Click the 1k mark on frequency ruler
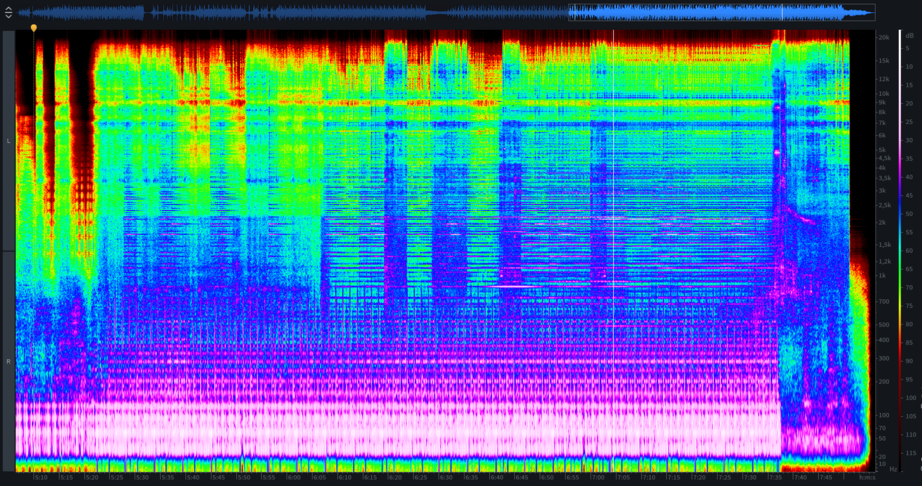Screen dimensions: 922x486 [x=883, y=275]
